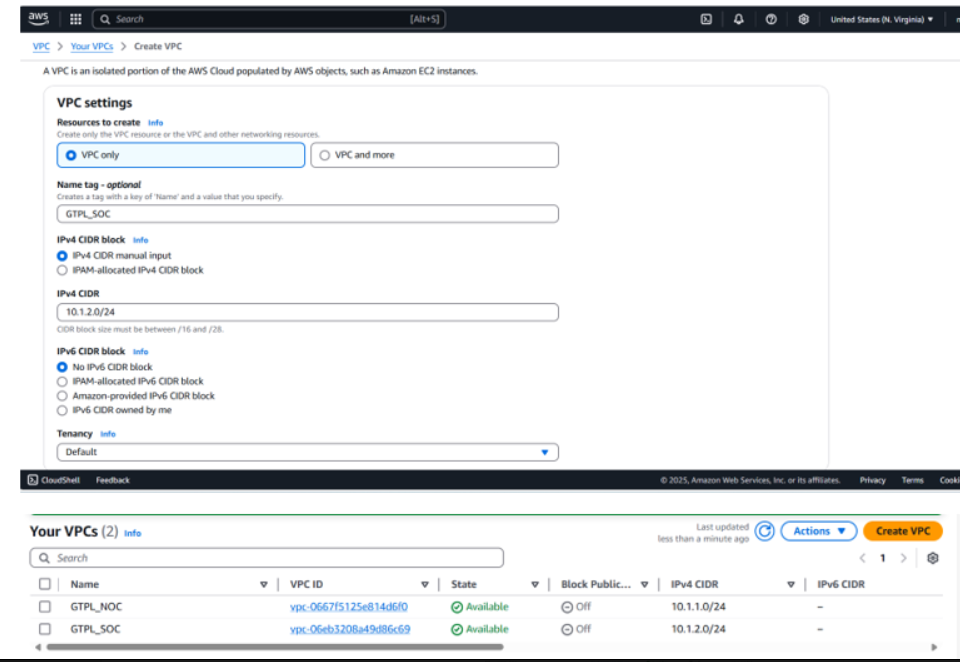Open the settings gear in top bar
This screenshot has height=662, width=960.
[x=803, y=19]
